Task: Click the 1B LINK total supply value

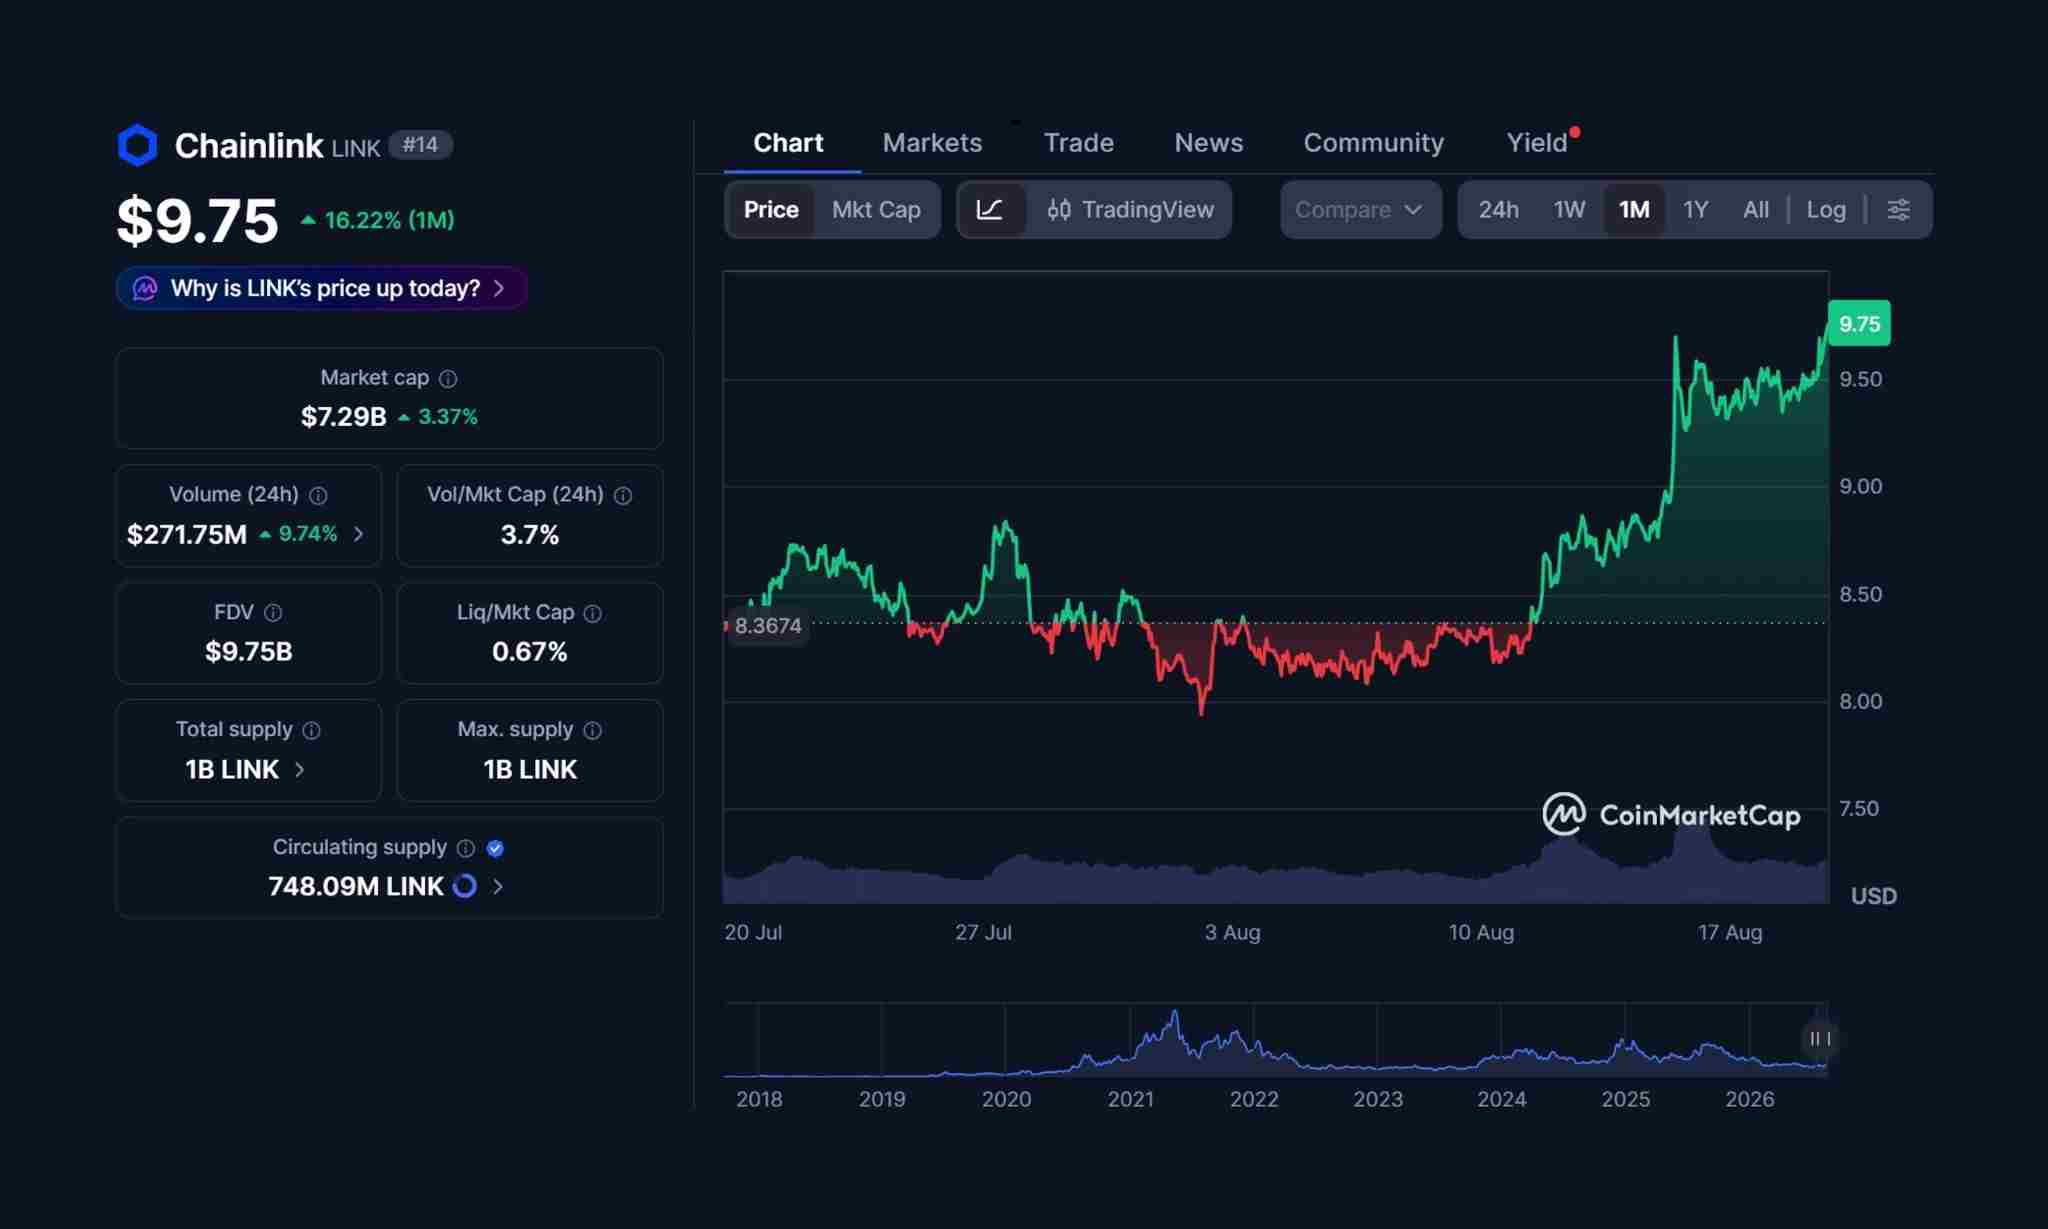Action: 231,769
